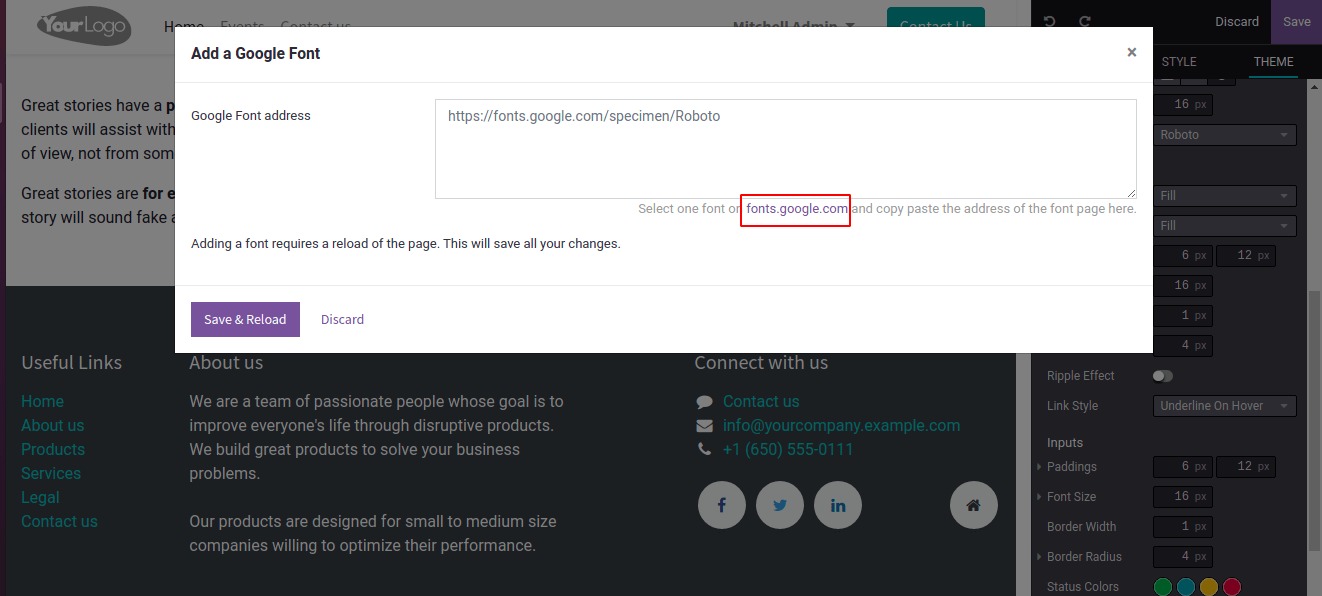Click the home icon button in footer
This screenshot has height=596, width=1322.
coord(973,505)
